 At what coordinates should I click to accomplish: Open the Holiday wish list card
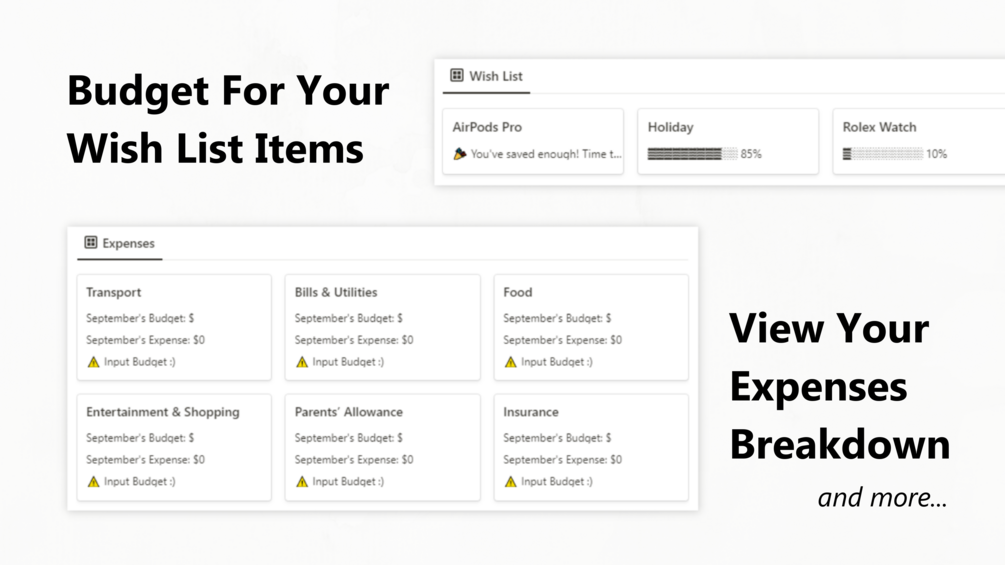point(728,141)
